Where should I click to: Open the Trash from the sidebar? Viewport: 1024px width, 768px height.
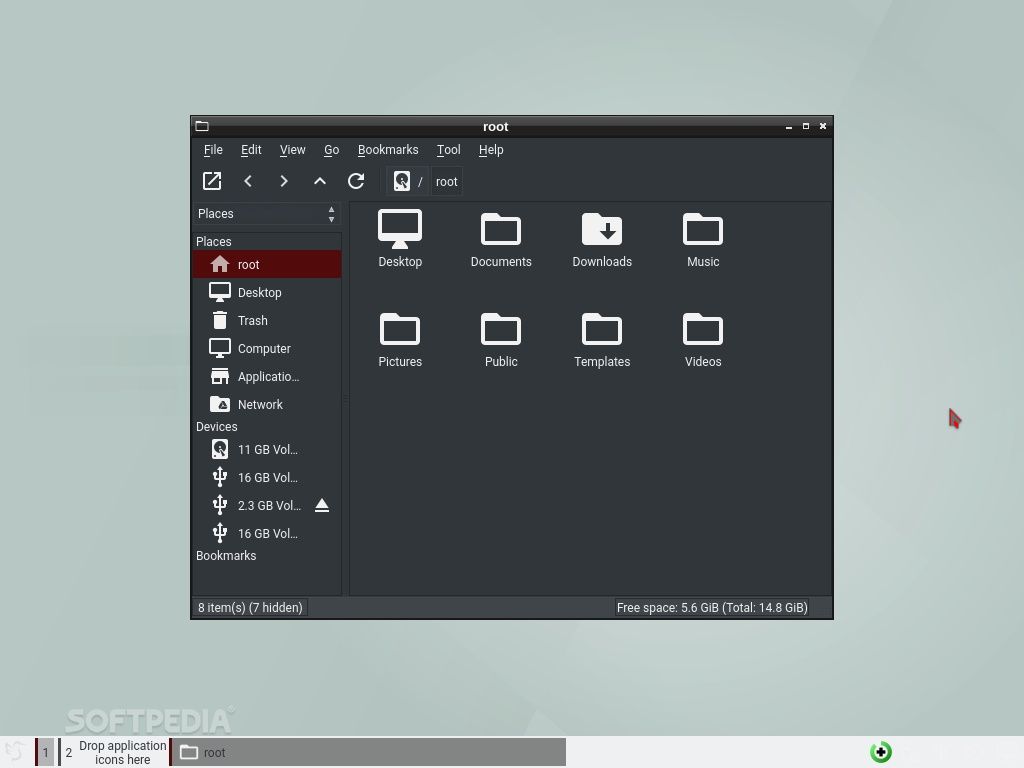coord(252,320)
